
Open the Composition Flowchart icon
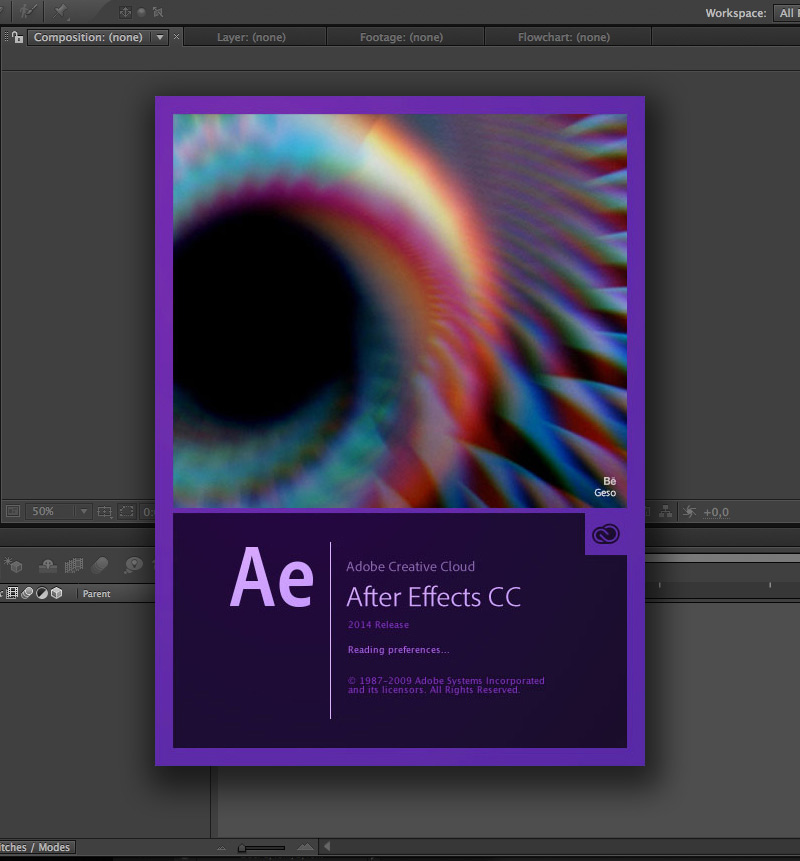(665, 512)
